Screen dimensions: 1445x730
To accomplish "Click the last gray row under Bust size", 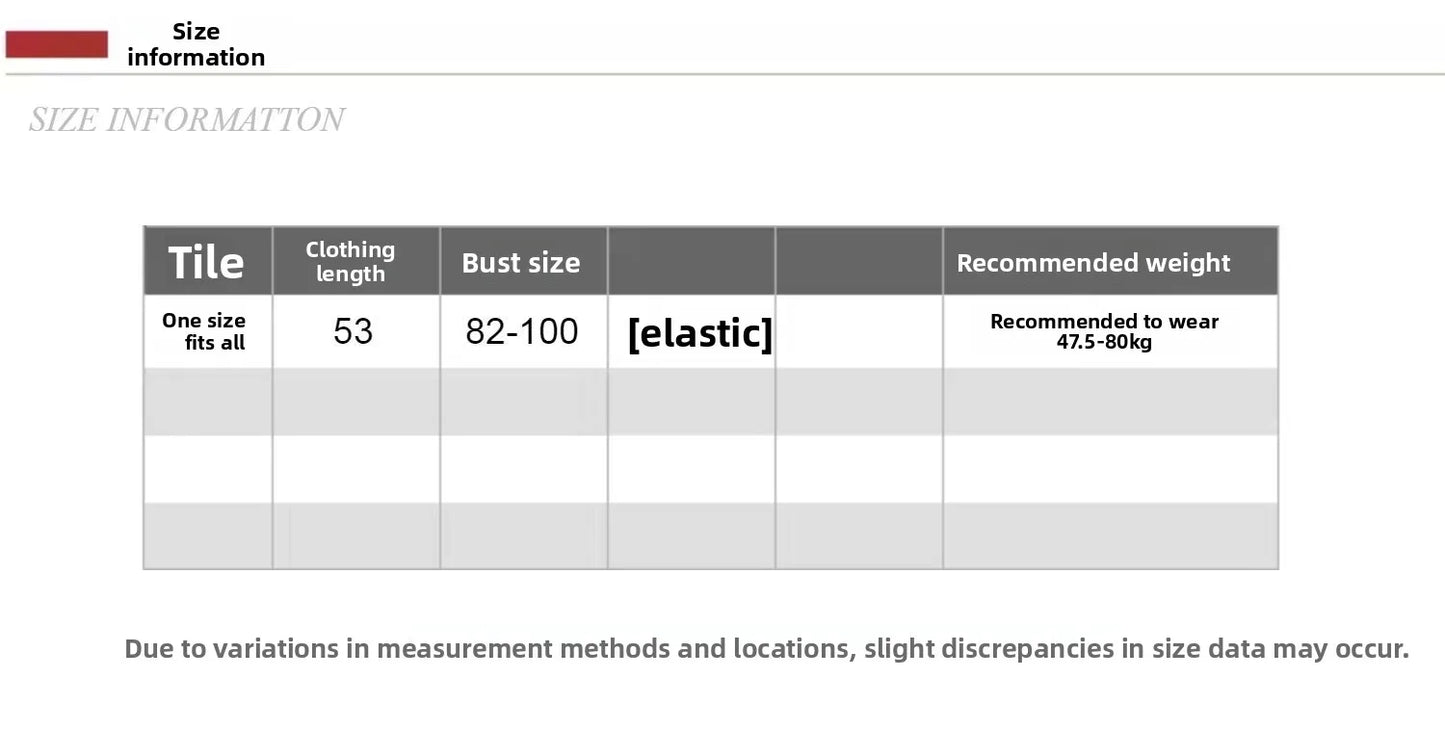I will click(x=523, y=536).
